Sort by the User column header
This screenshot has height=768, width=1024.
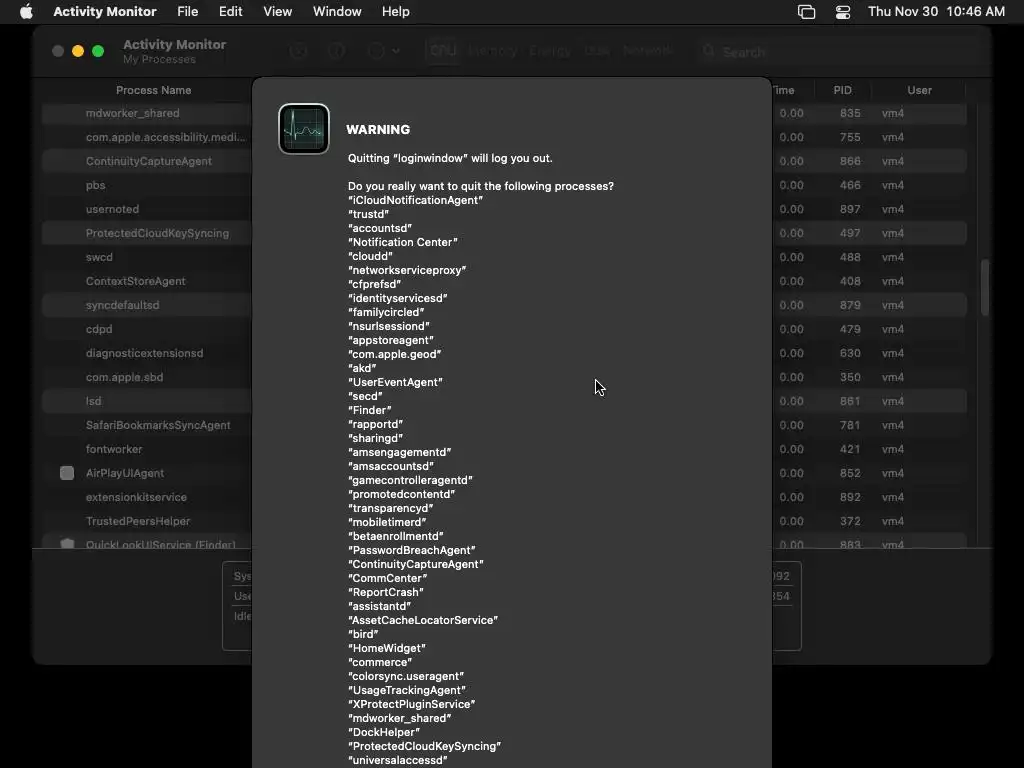(919, 90)
